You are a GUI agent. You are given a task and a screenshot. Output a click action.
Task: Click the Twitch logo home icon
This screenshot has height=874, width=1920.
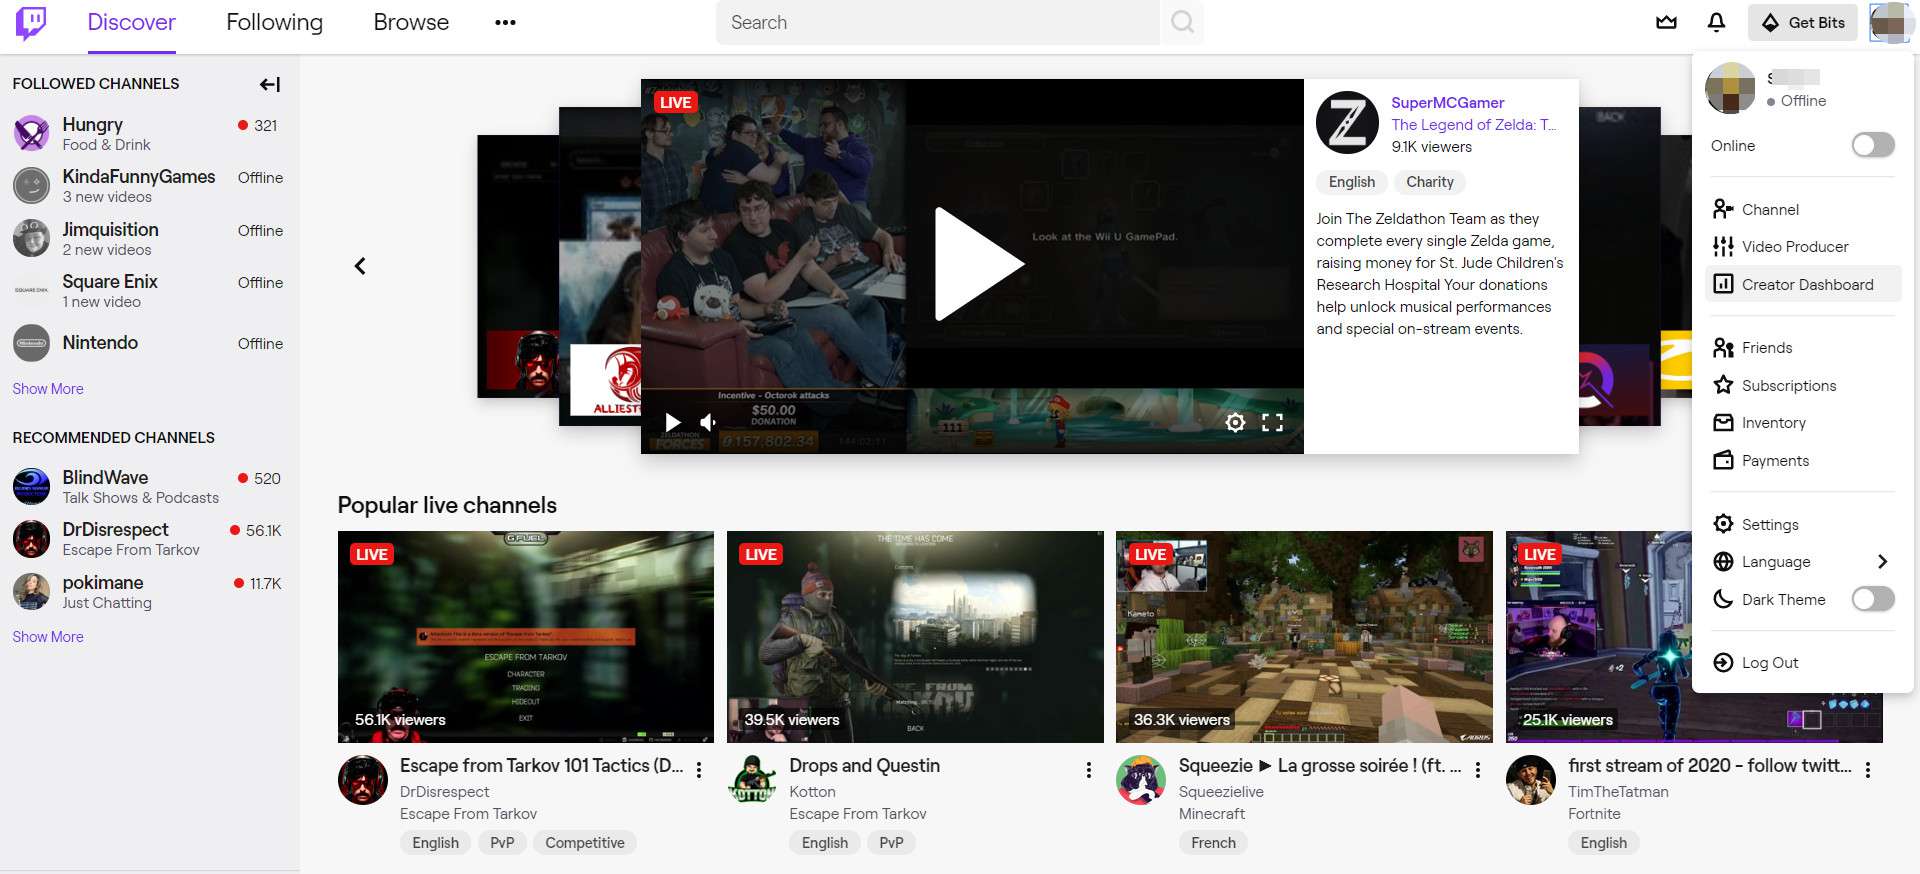coord(31,22)
